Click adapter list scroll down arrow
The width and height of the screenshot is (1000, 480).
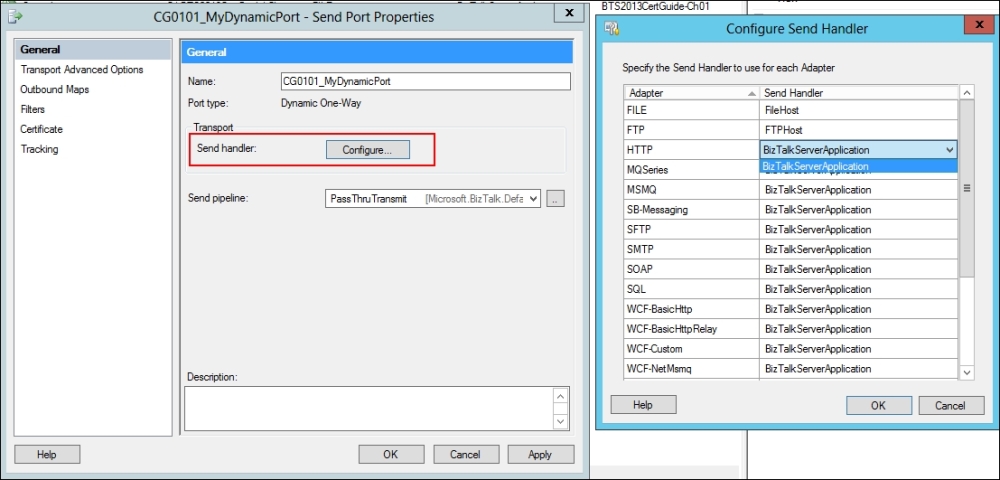(967, 372)
